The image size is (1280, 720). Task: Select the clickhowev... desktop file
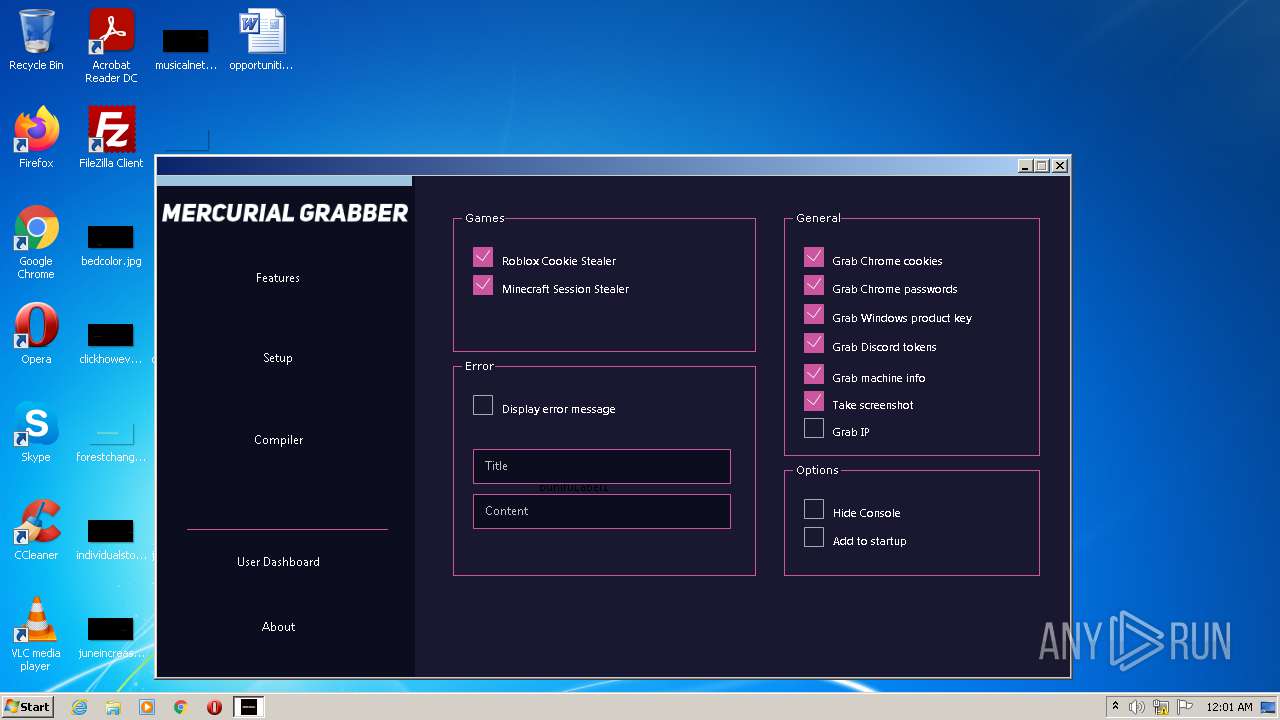tap(111, 343)
